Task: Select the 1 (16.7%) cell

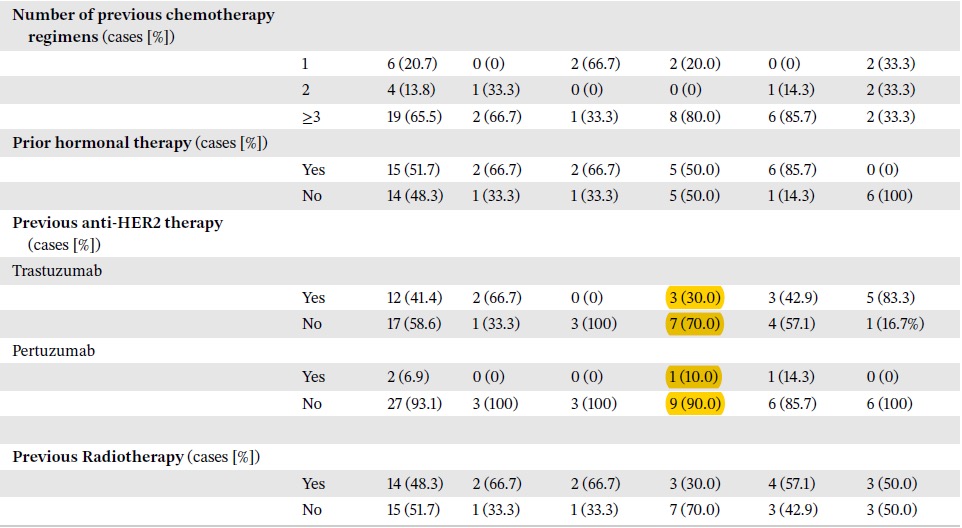Action: point(895,324)
